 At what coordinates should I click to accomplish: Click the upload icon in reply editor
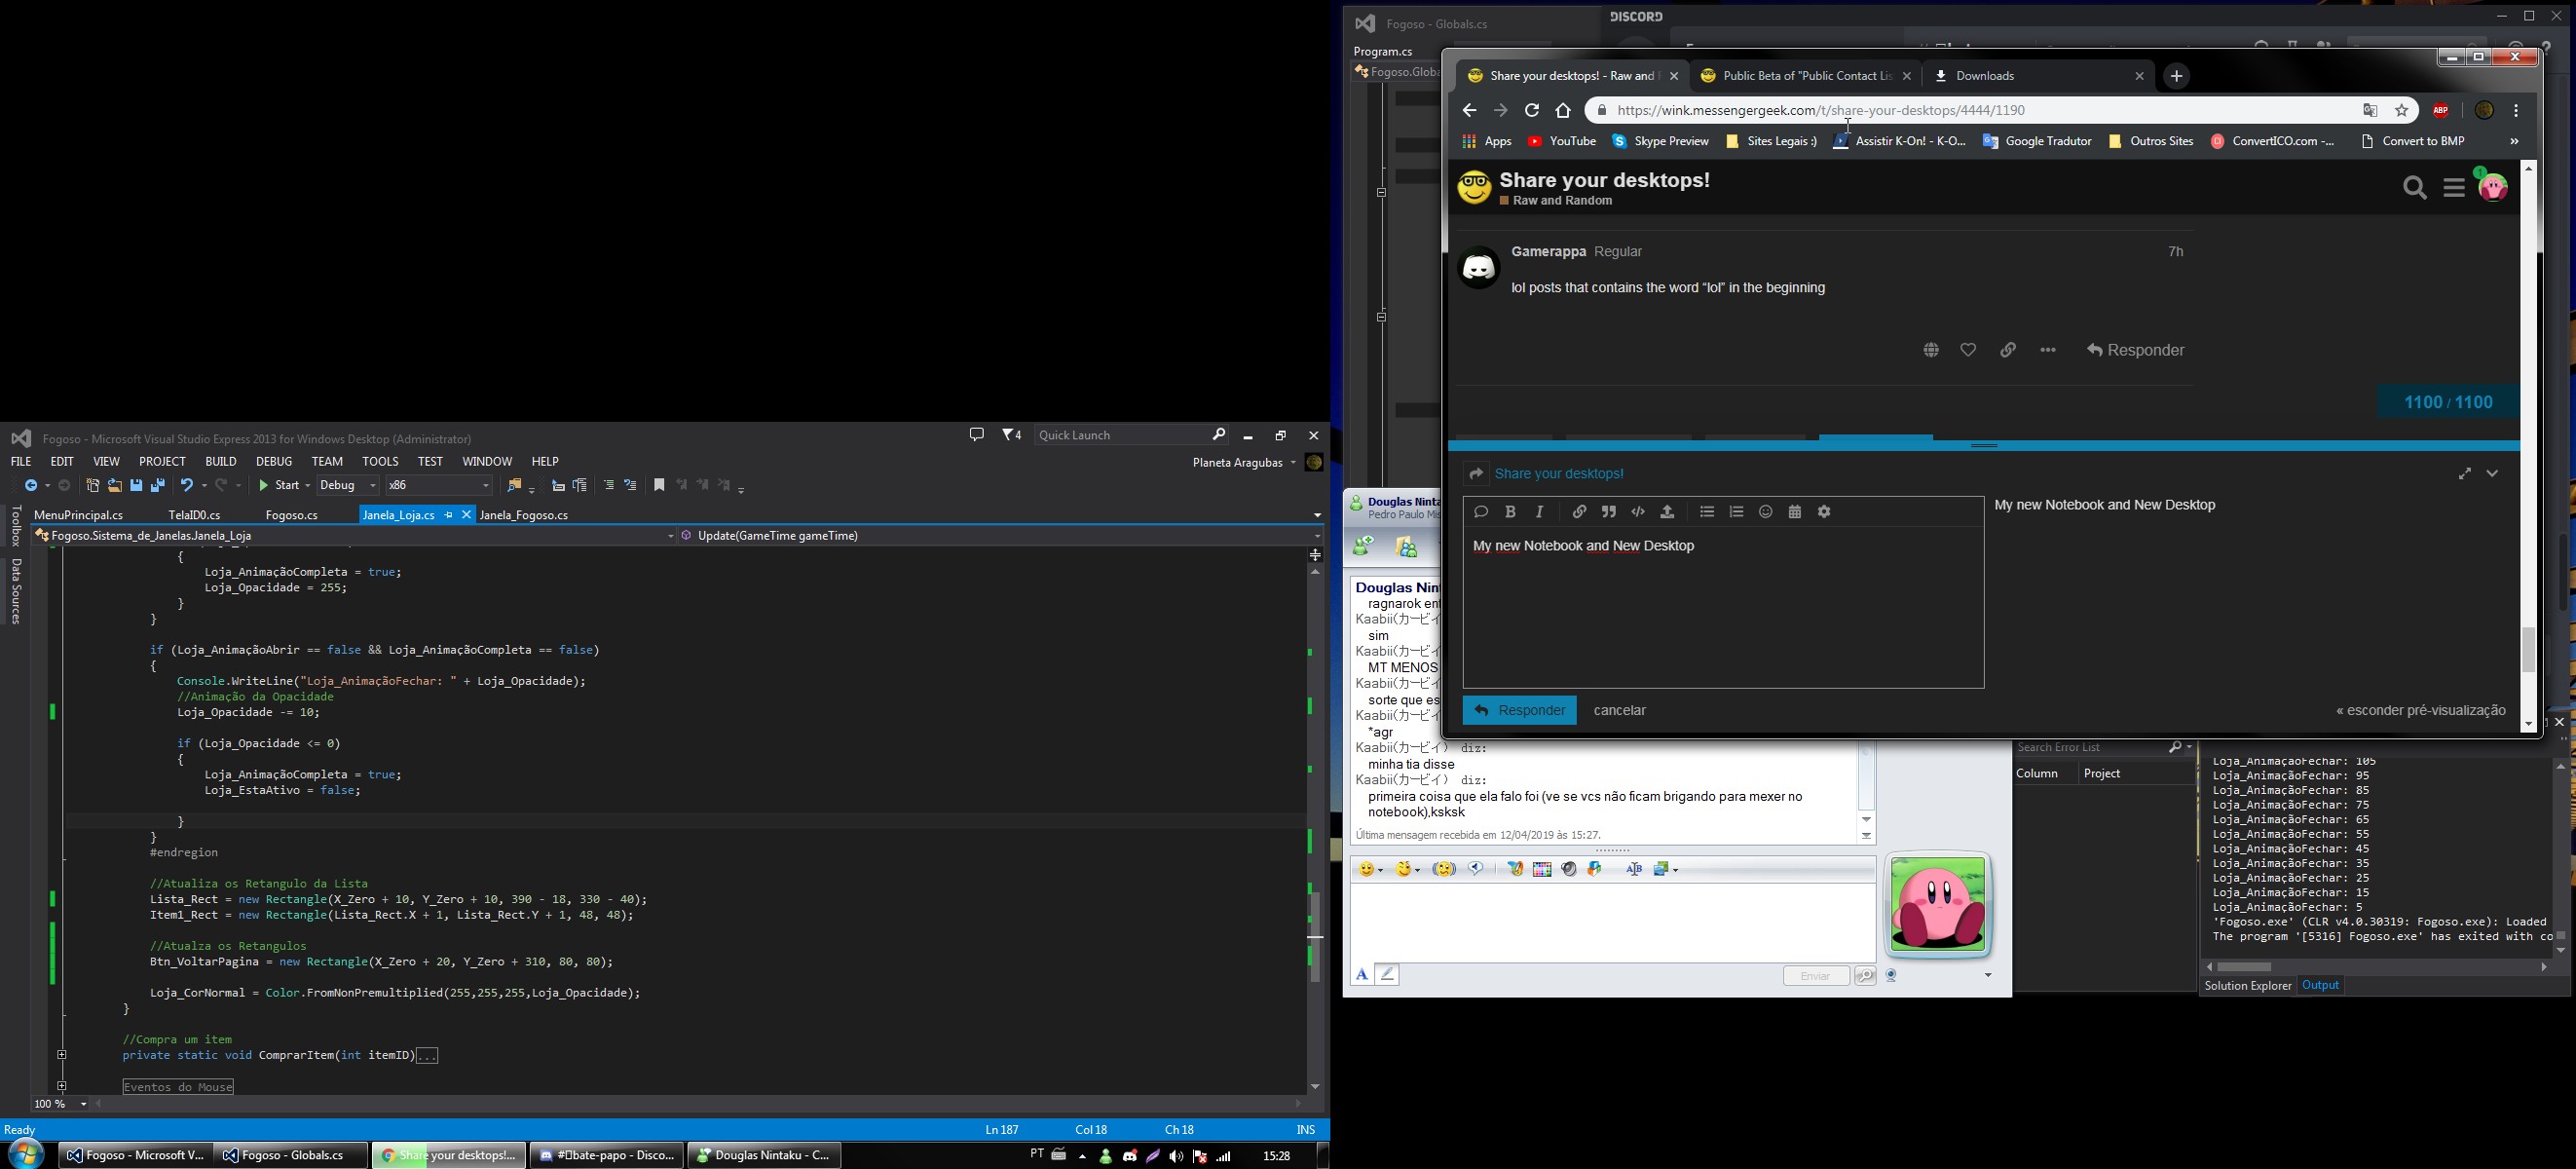pyautogui.click(x=1667, y=512)
